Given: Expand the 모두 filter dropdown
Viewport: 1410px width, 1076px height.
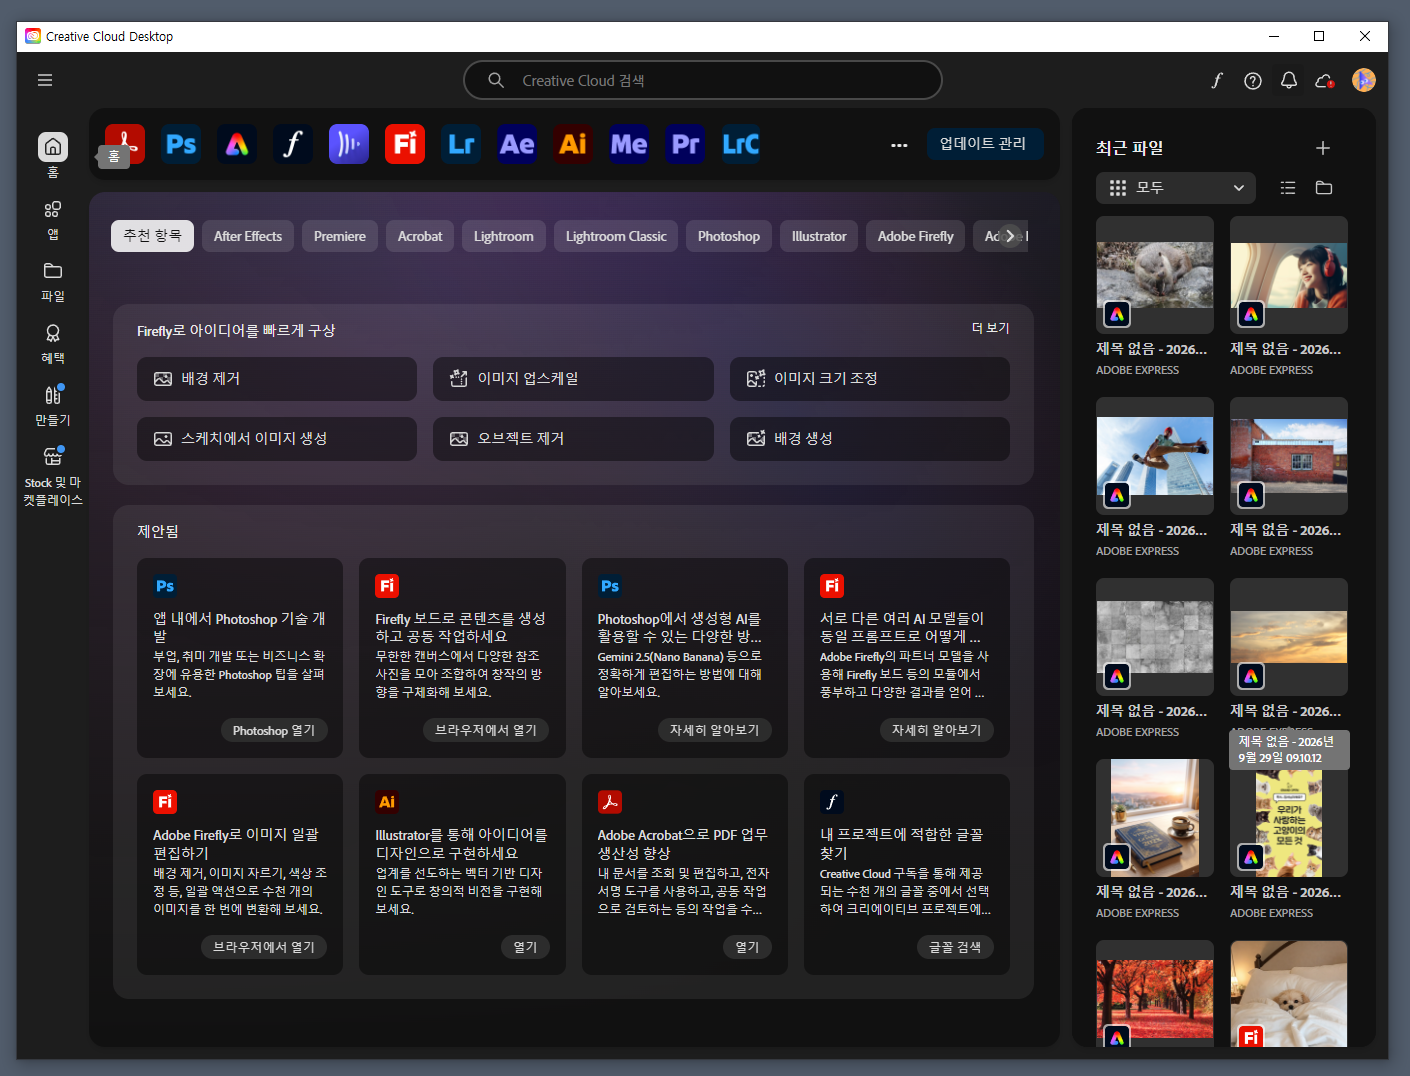Looking at the screenshot, I should click(x=1176, y=188).
